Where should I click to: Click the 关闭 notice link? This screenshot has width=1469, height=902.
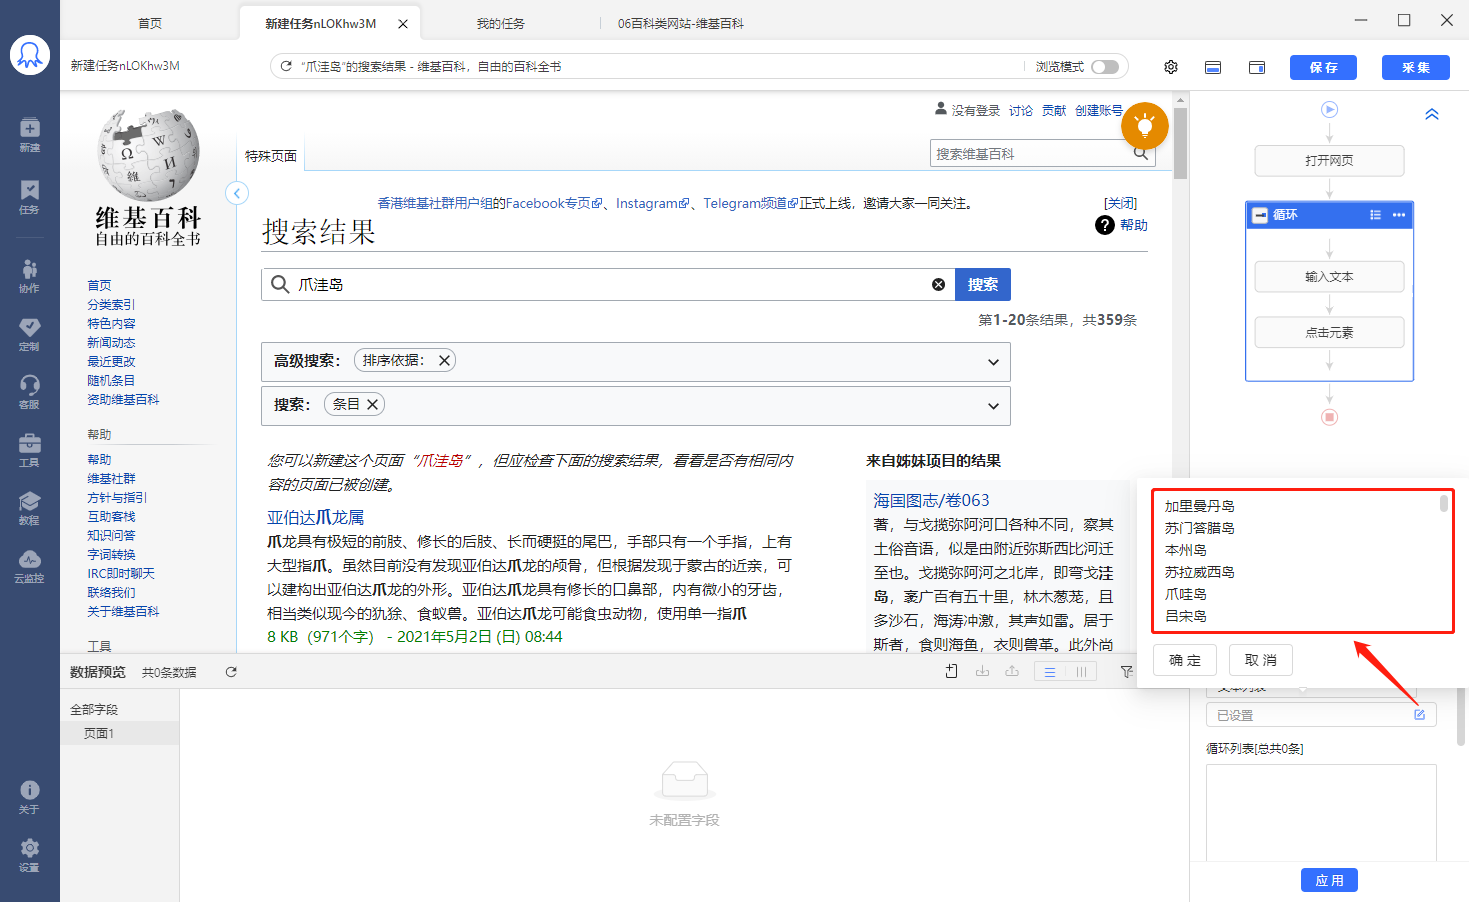[1120, 203]
